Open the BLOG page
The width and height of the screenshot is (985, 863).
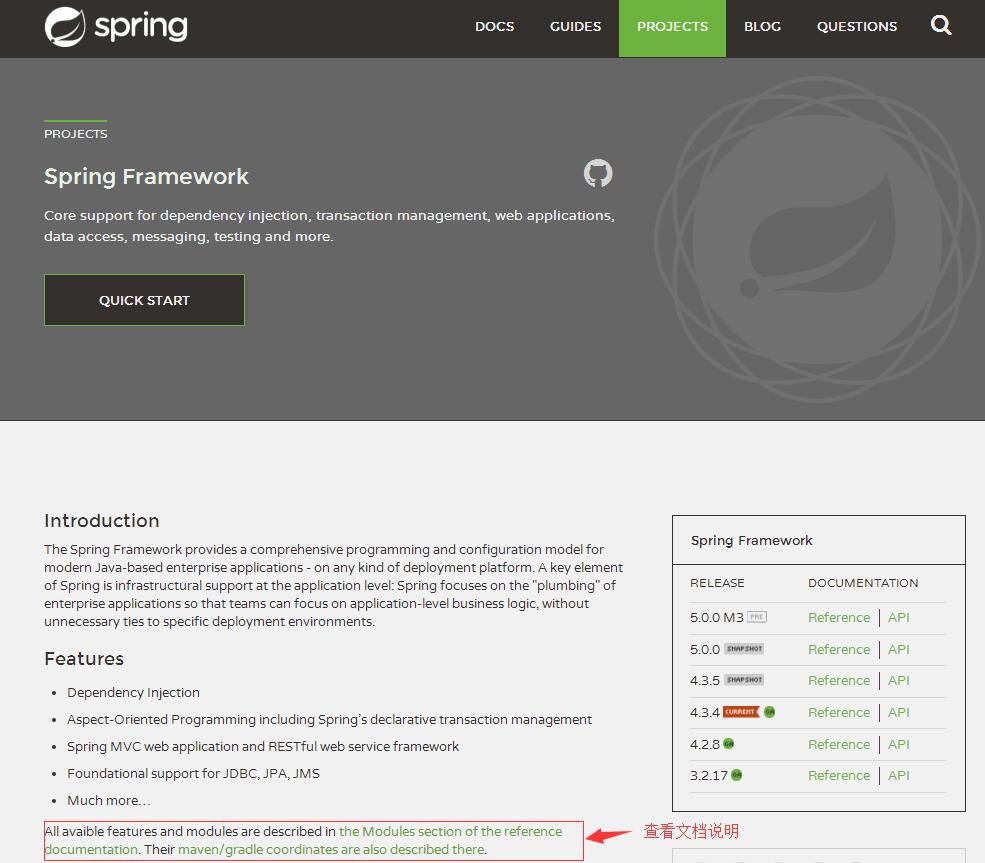[x=762, y=26]
